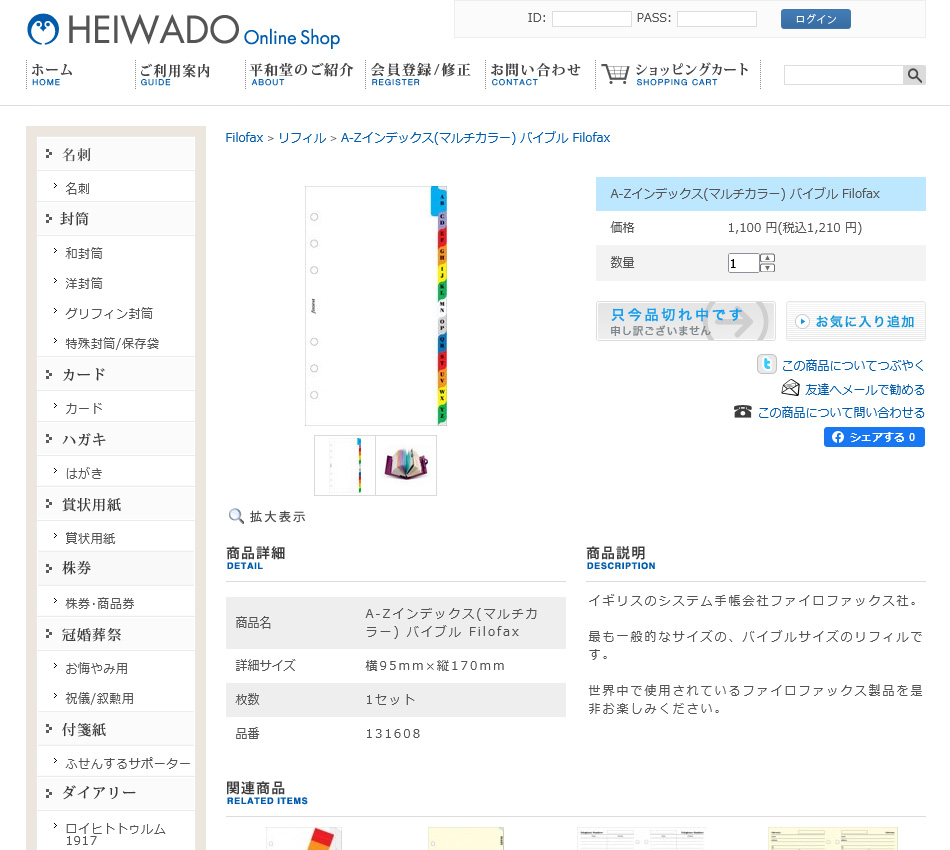Select the open organizer thumbnail
Viewport: 950px width, 850px height.
click(406, 465)
